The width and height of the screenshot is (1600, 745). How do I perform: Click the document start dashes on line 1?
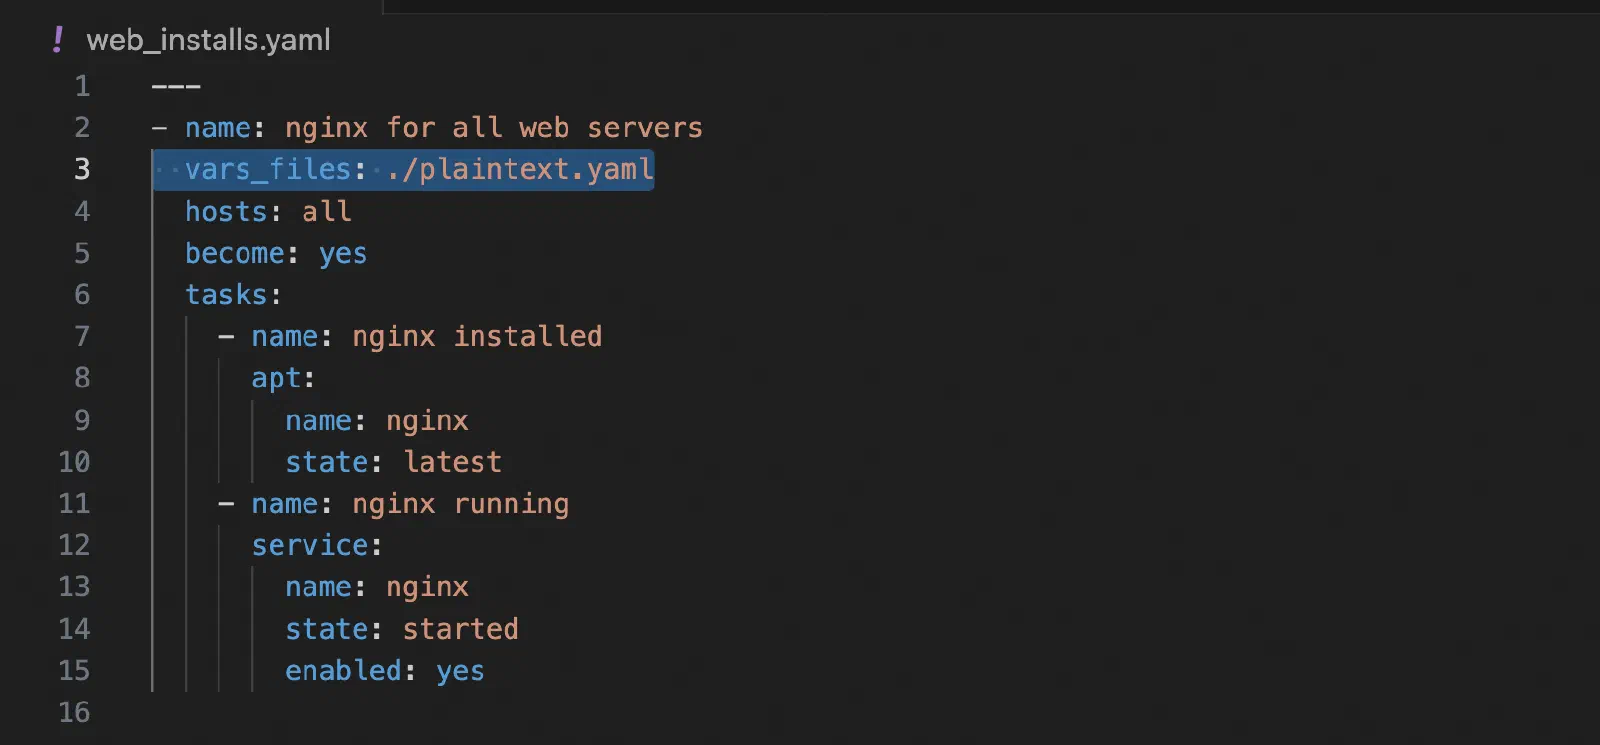point(176,87)
